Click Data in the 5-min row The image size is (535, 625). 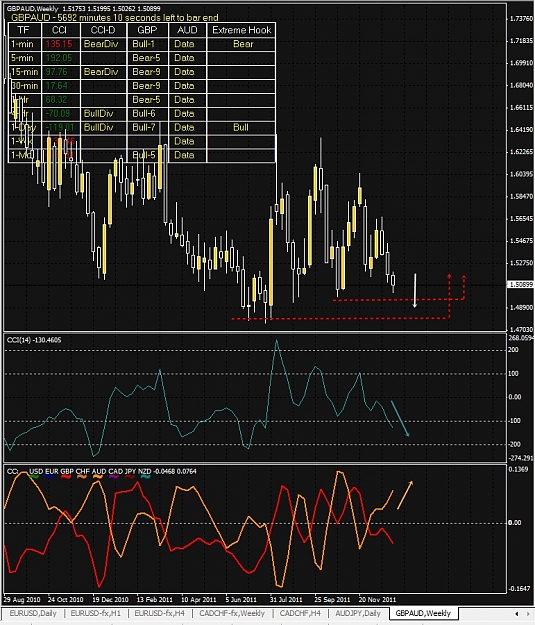pos(184,58)
